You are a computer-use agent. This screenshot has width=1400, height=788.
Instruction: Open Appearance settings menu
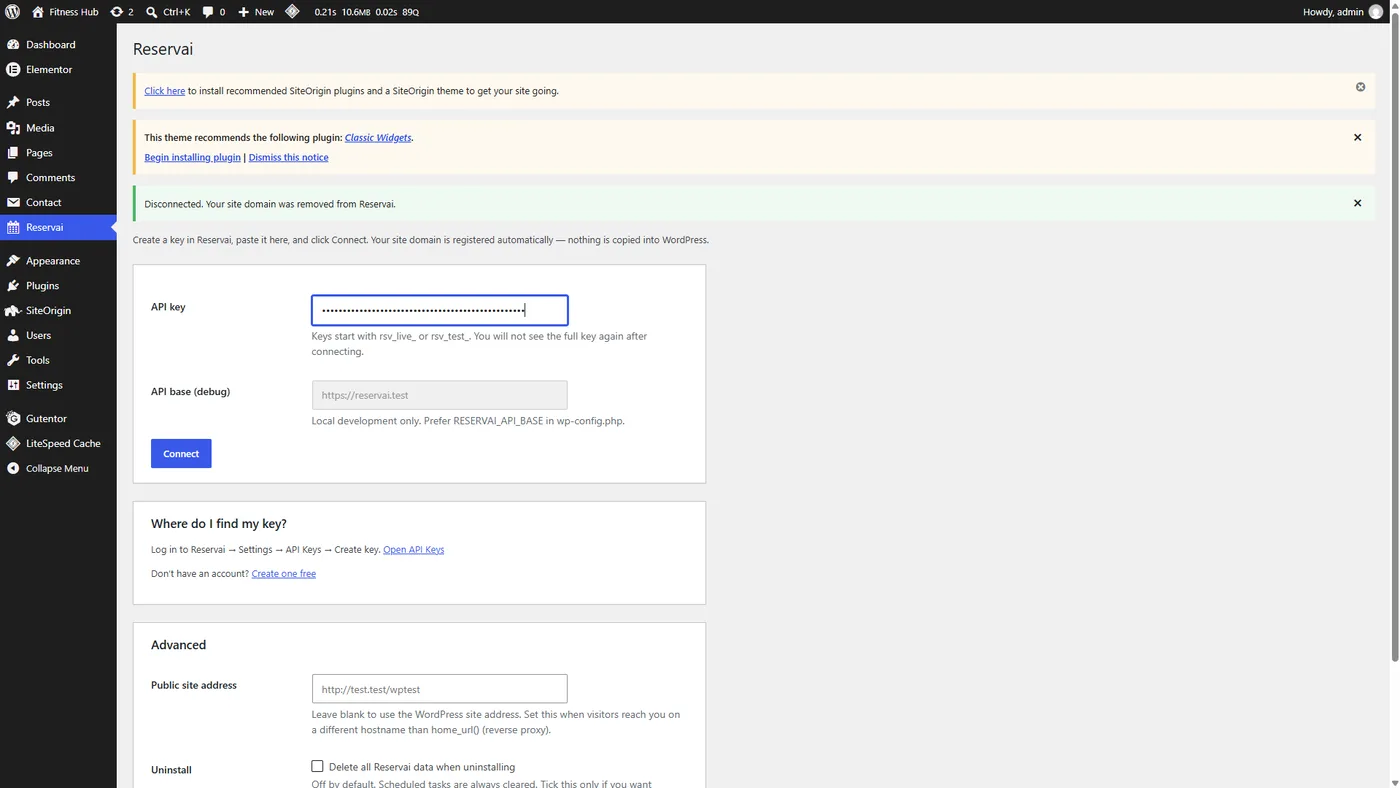58,261
